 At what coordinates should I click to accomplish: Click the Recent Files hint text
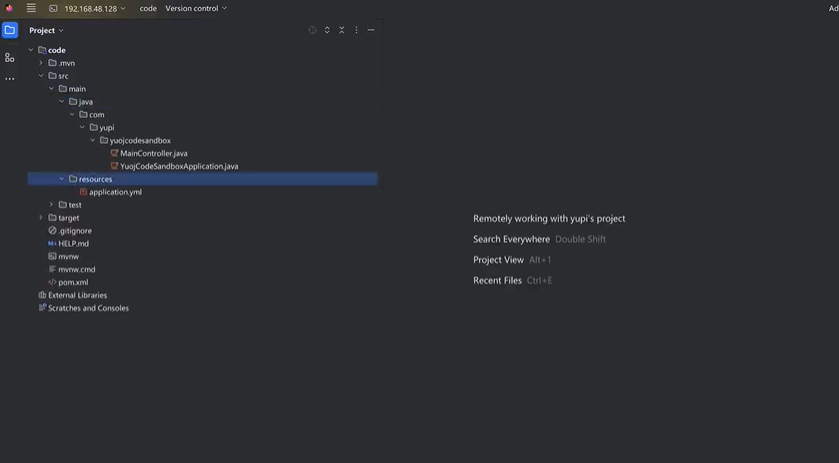tap(497, 280)
